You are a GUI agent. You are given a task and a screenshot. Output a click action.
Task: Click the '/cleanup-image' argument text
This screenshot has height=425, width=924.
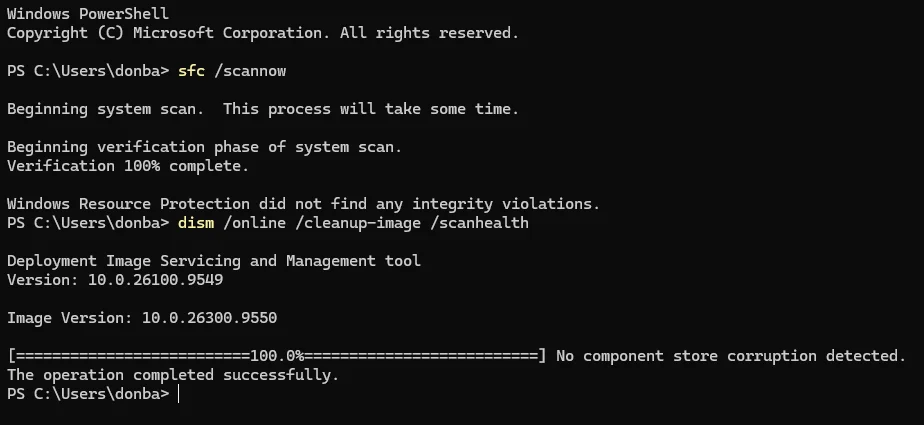362,223
